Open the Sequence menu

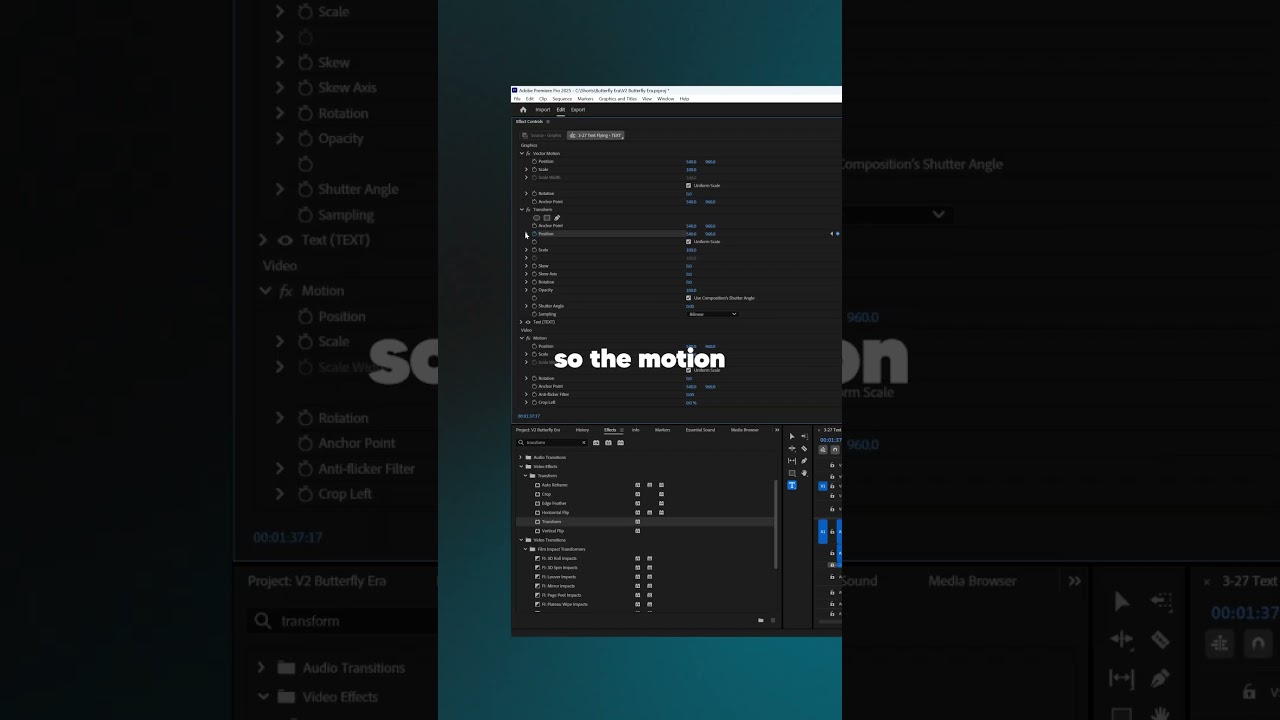point(562,99)
